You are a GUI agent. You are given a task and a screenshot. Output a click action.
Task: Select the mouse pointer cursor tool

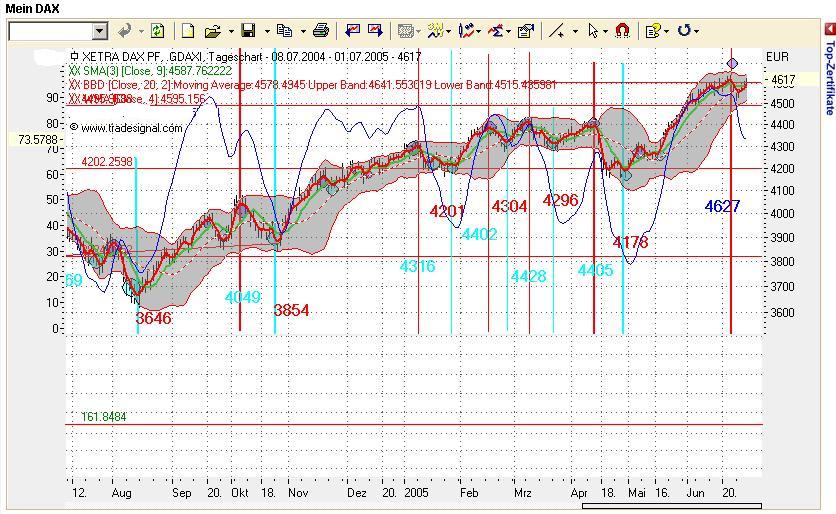coord(592,31)
